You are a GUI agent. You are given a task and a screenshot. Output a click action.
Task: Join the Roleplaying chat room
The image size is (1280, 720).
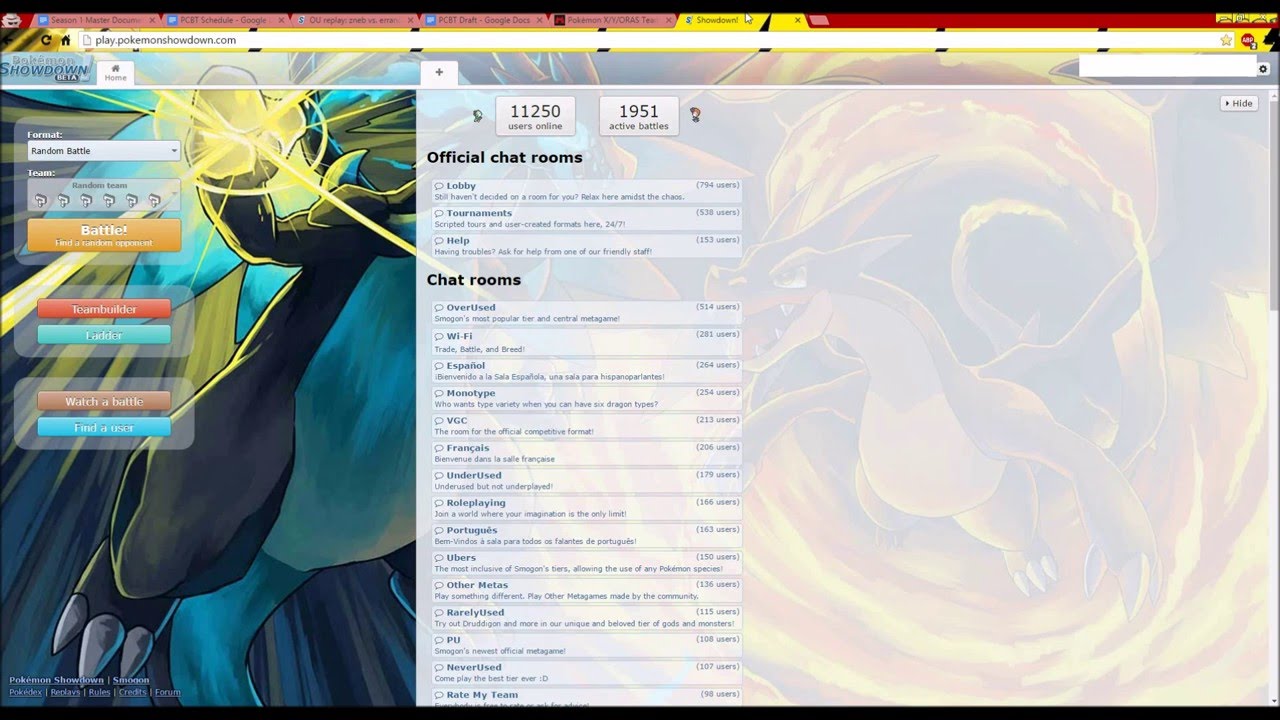click(x=587, y=508)
